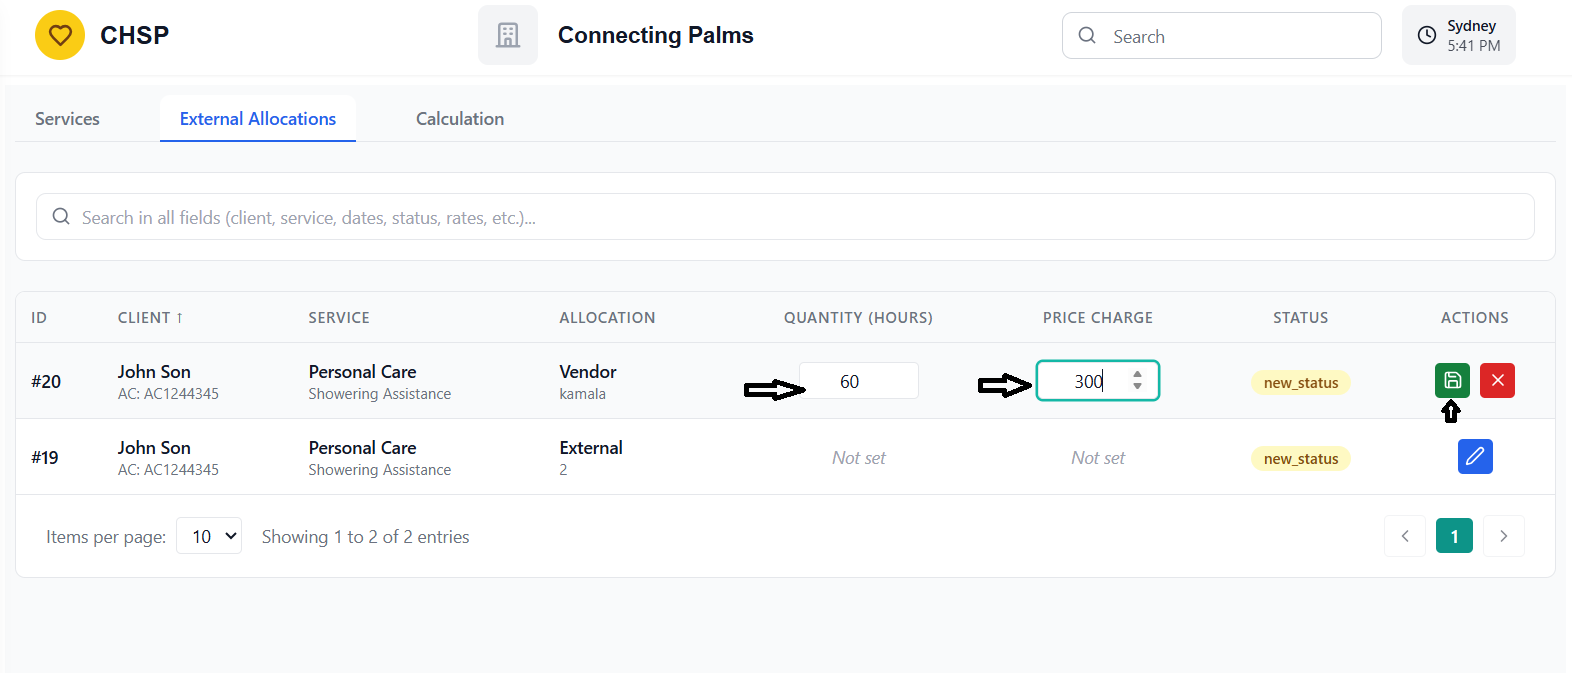1572x673 pixels.
Task: Click page number 1 button
Action: 1454,537
